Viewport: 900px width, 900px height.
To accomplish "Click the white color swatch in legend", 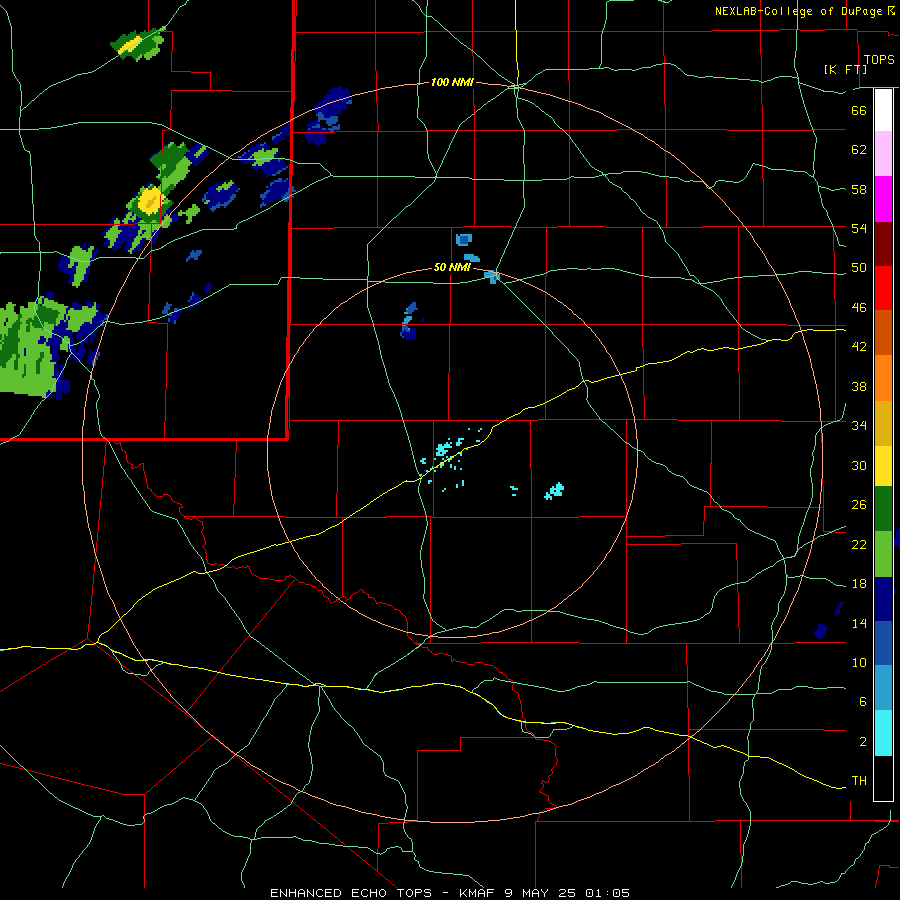I will 883,110.
